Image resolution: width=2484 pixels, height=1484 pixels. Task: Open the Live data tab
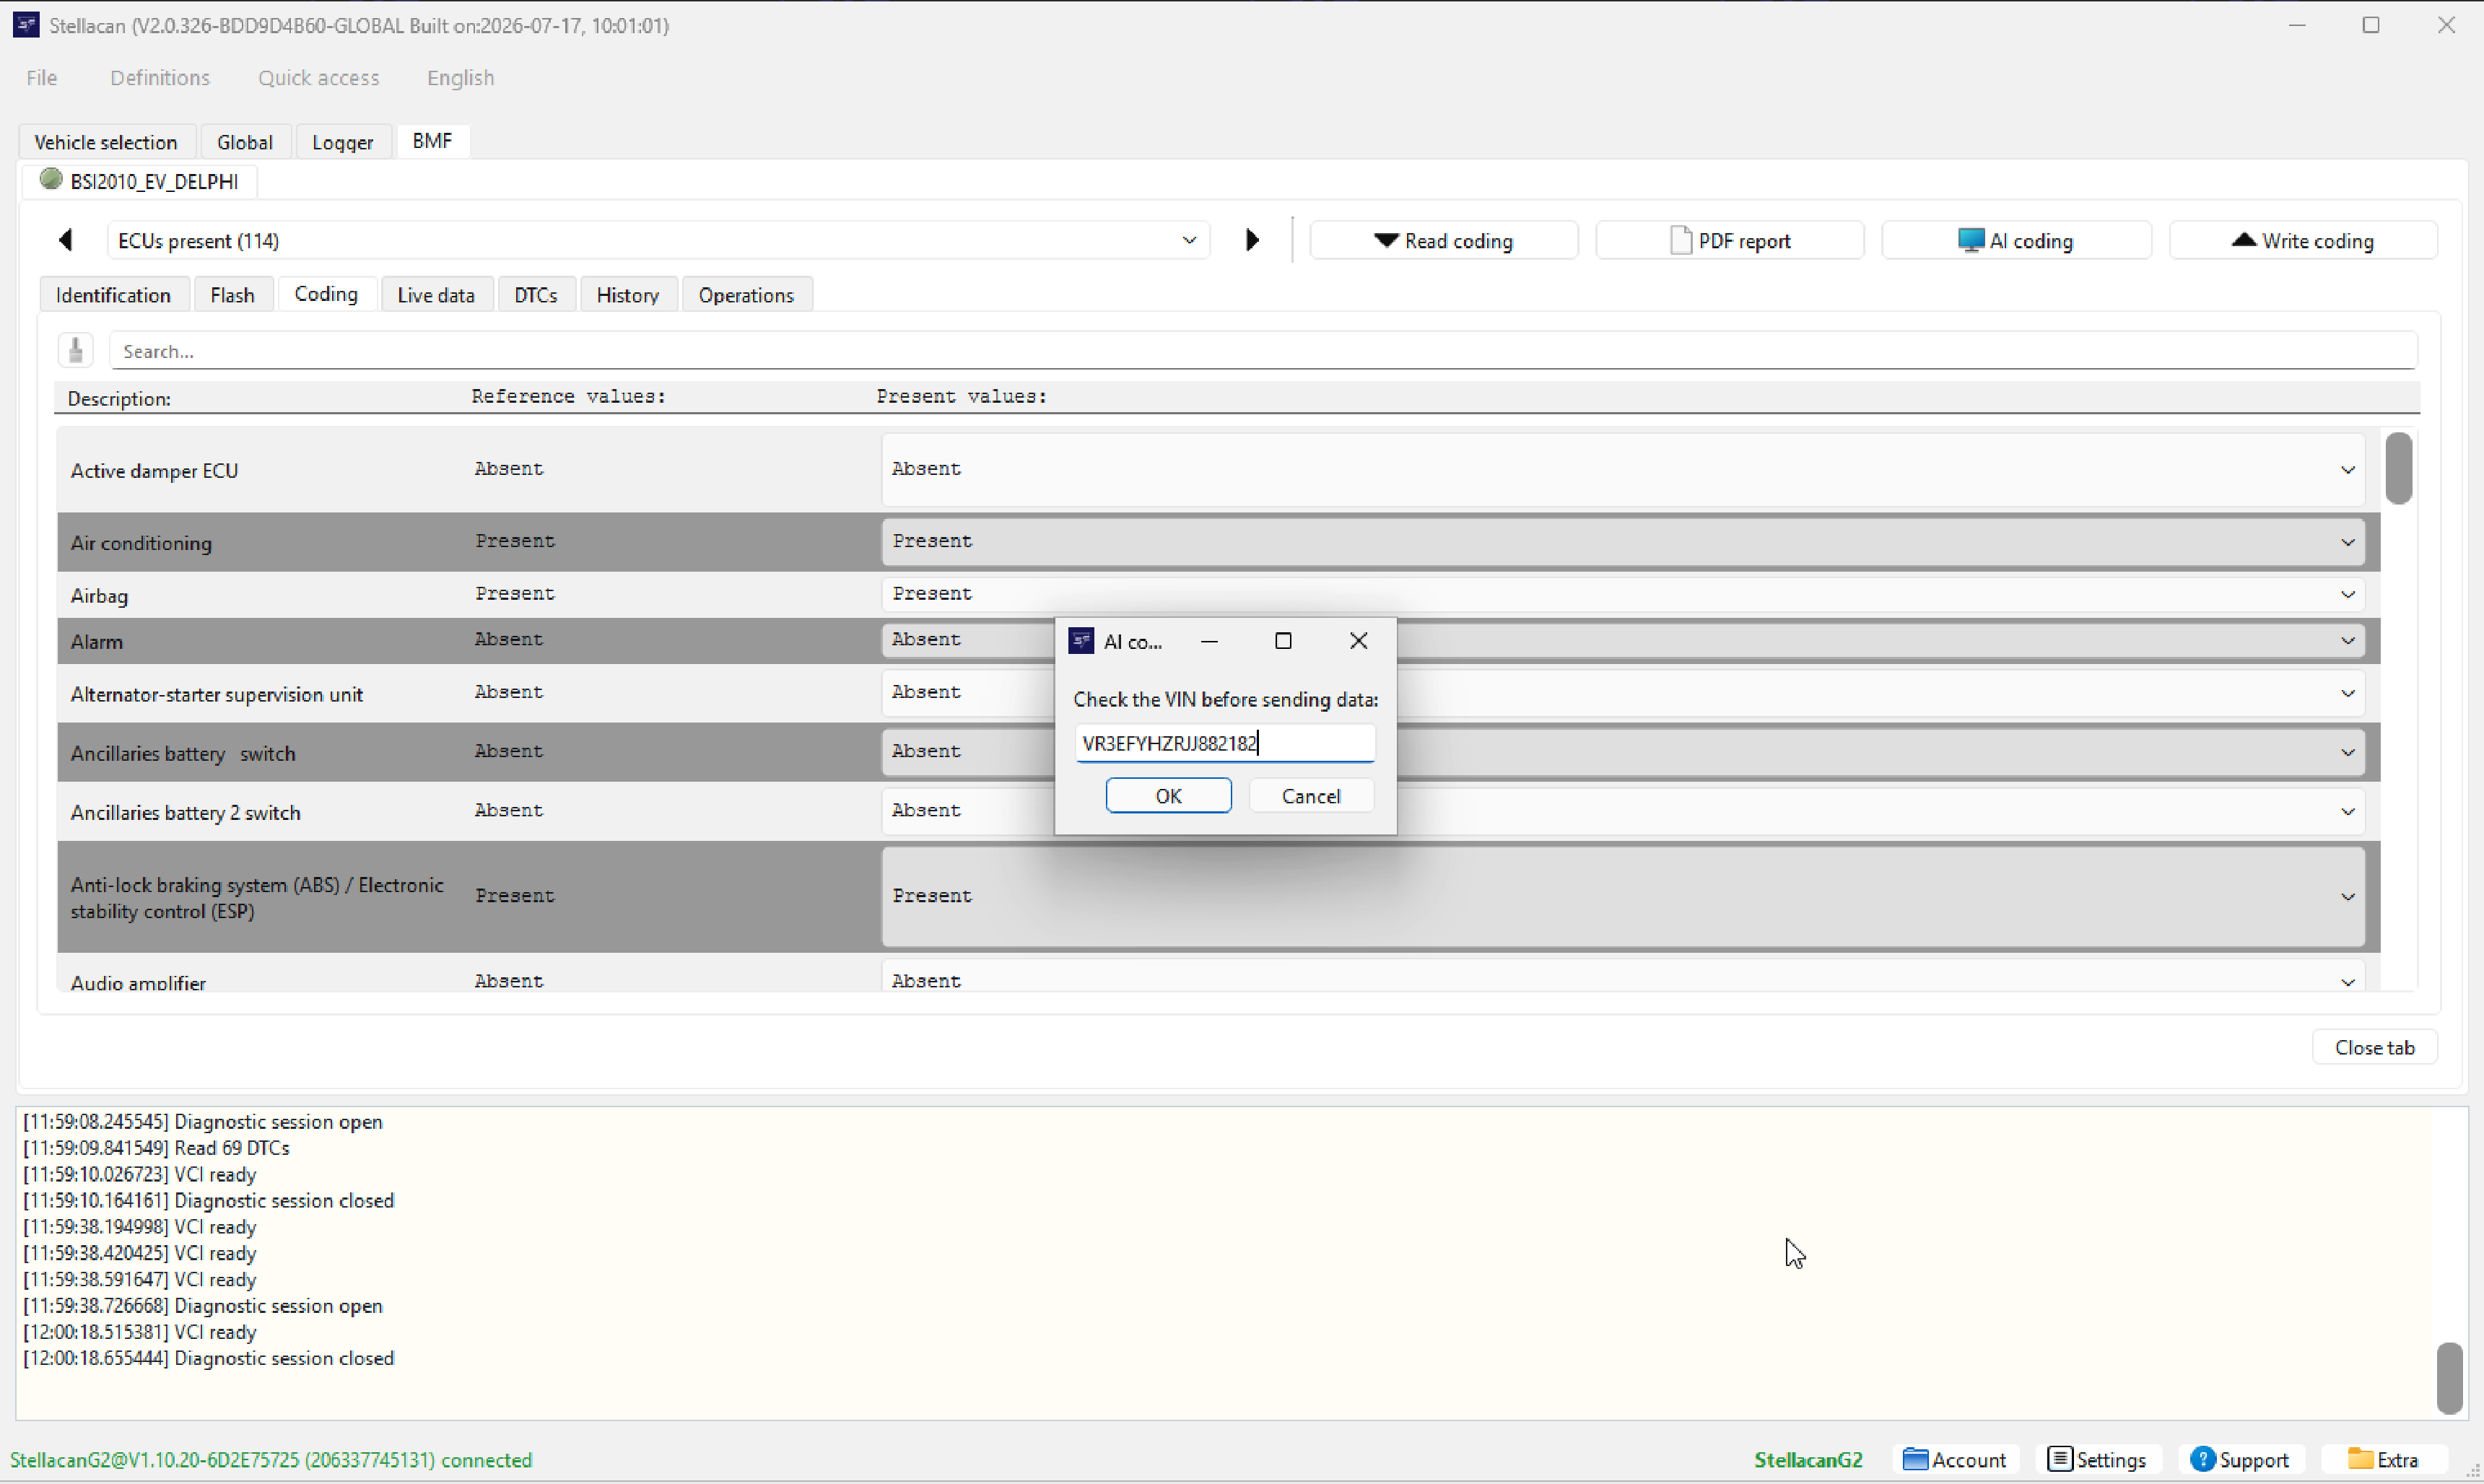[436, 295]
